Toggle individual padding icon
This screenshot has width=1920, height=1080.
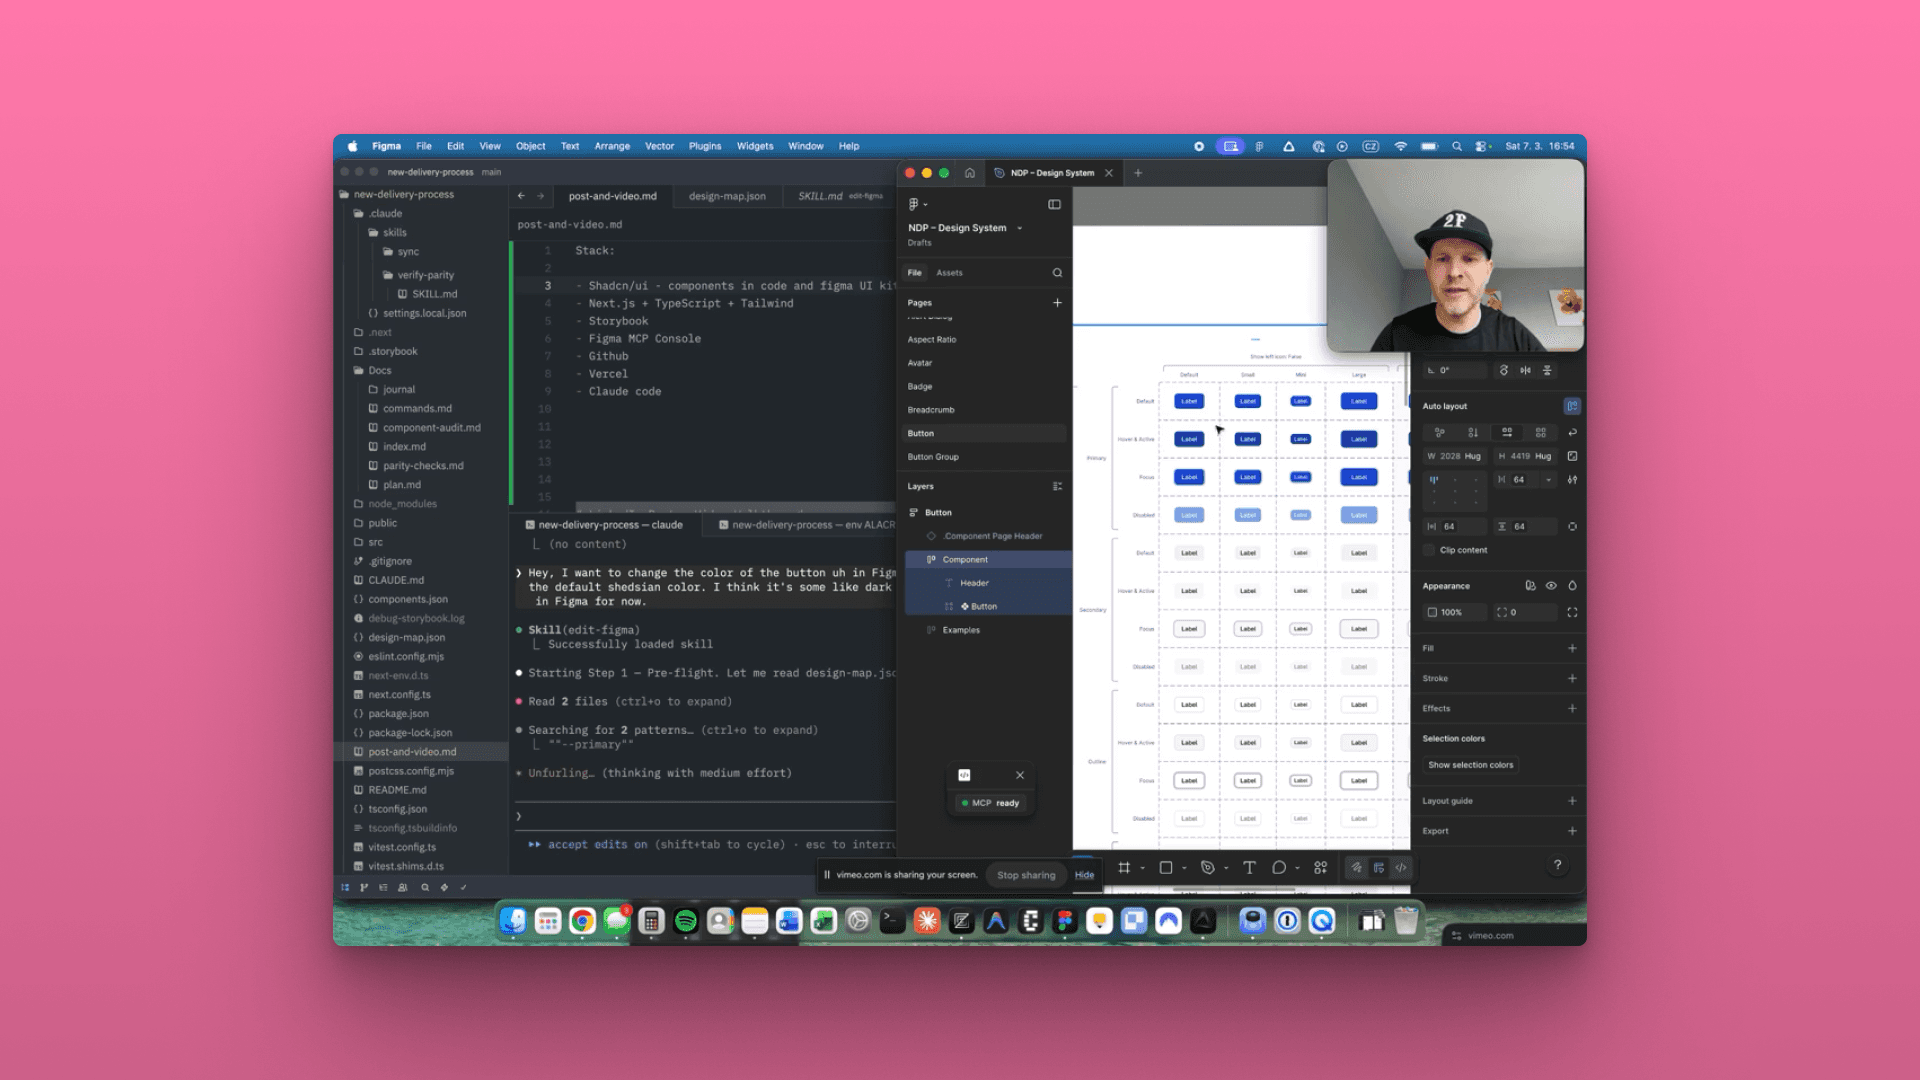tap(1572, 526)
